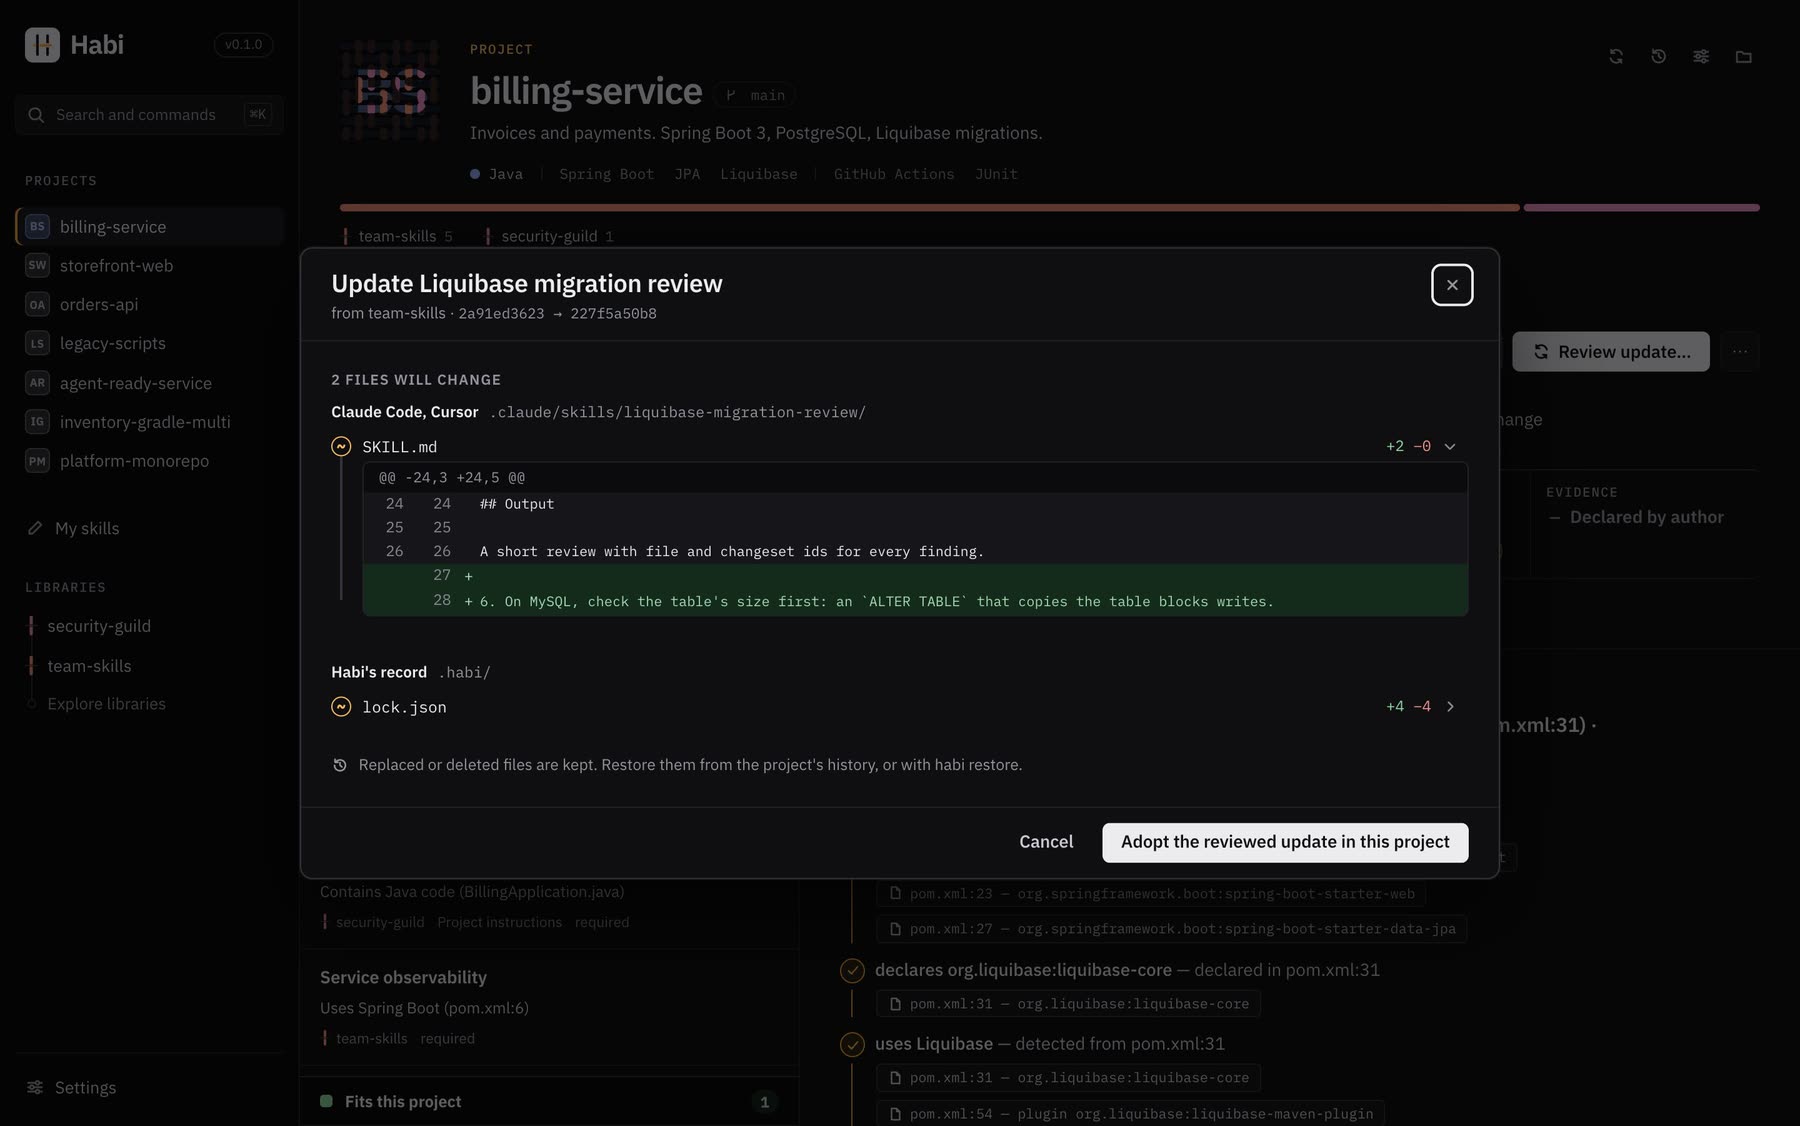The height and width of the screenshot is (1126, 1800).
Task: Click the main branch badge
Action: [755, 95]
